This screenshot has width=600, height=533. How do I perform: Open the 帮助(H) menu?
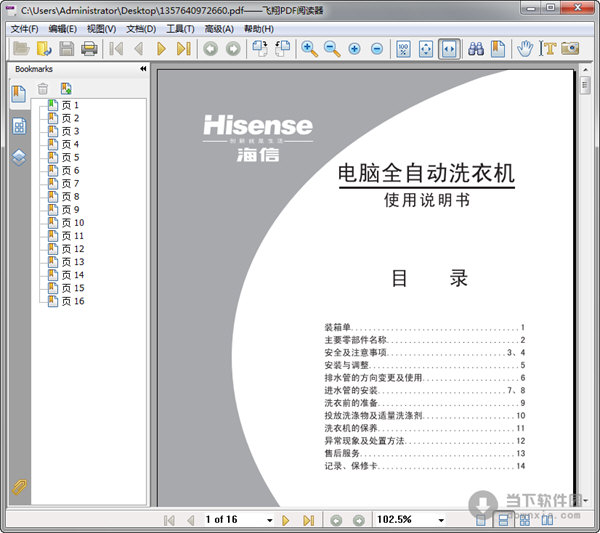click(259, 29)
